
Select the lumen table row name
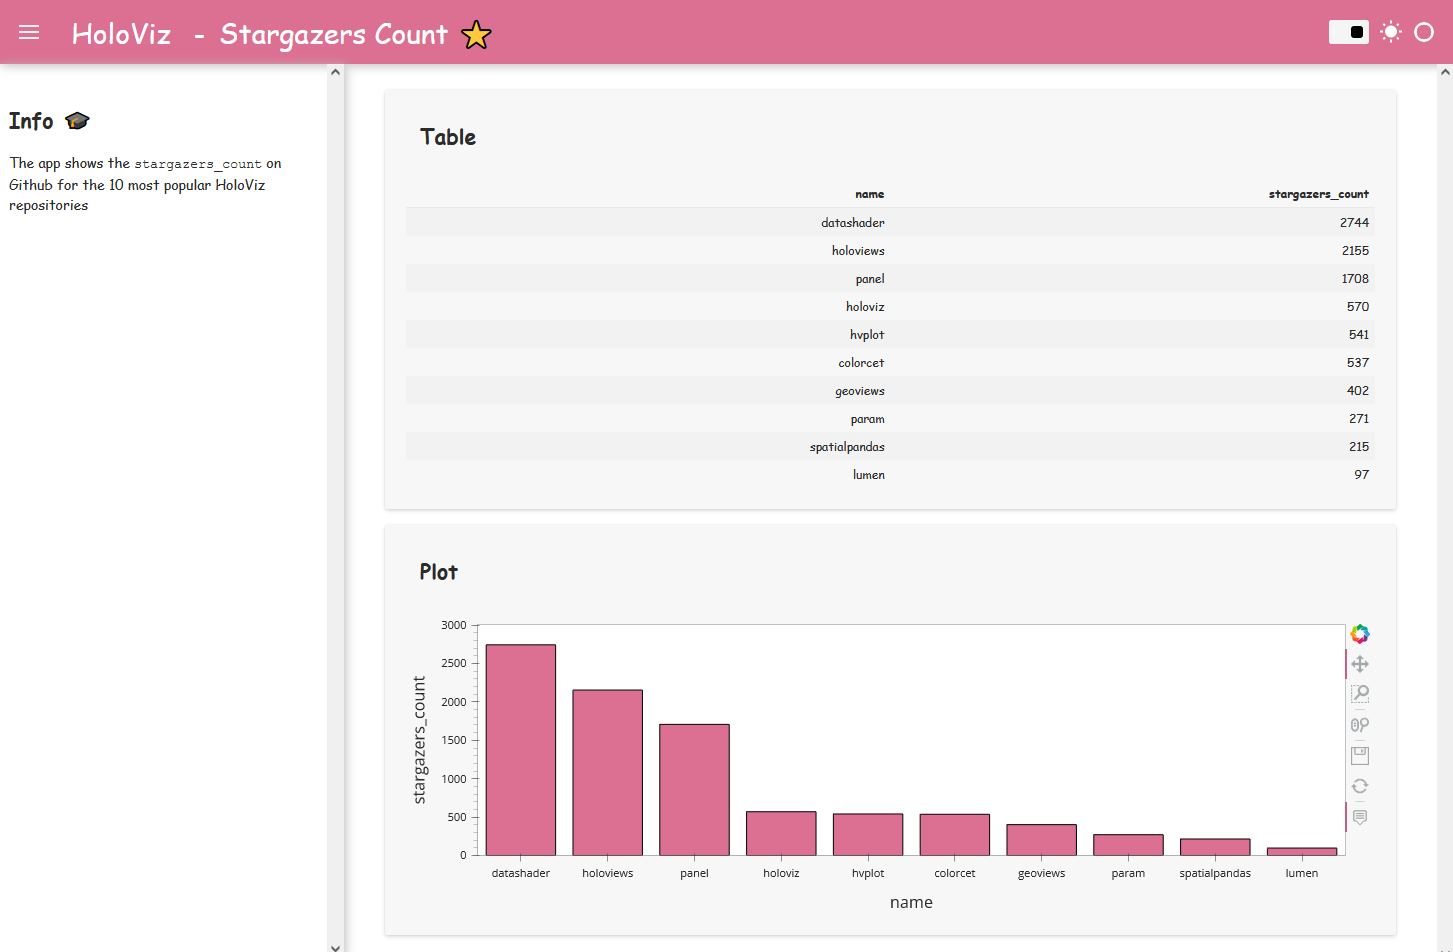[x=868, y=474]
